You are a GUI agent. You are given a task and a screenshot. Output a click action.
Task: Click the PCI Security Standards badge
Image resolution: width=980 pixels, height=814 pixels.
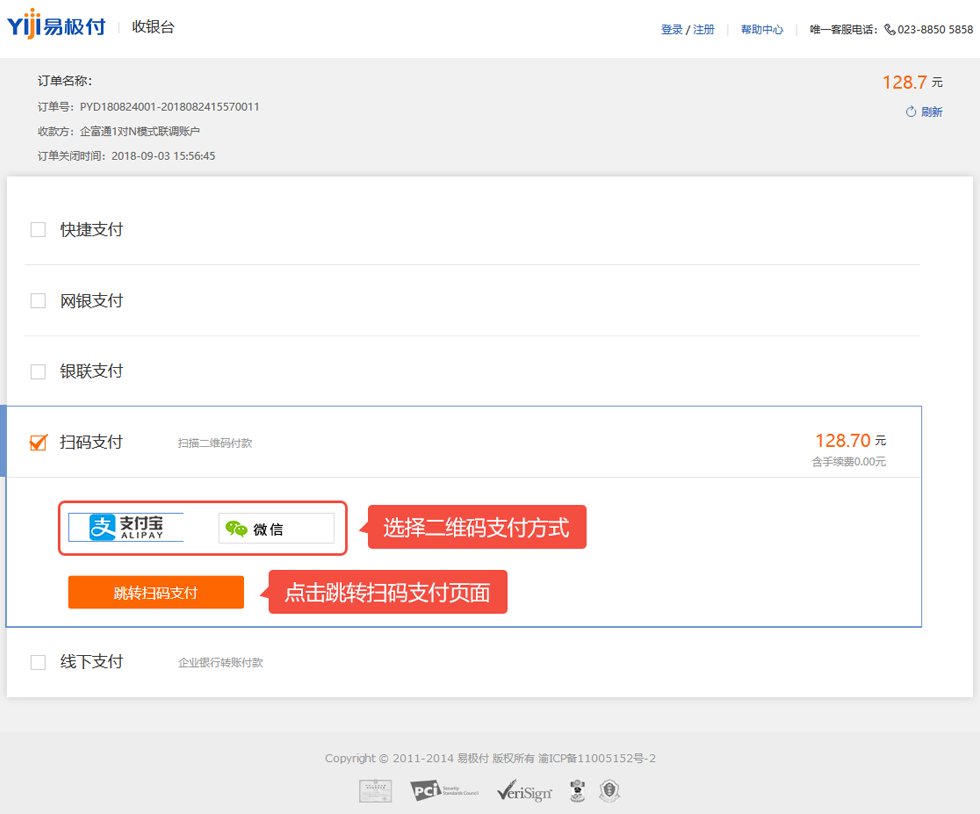444,791
